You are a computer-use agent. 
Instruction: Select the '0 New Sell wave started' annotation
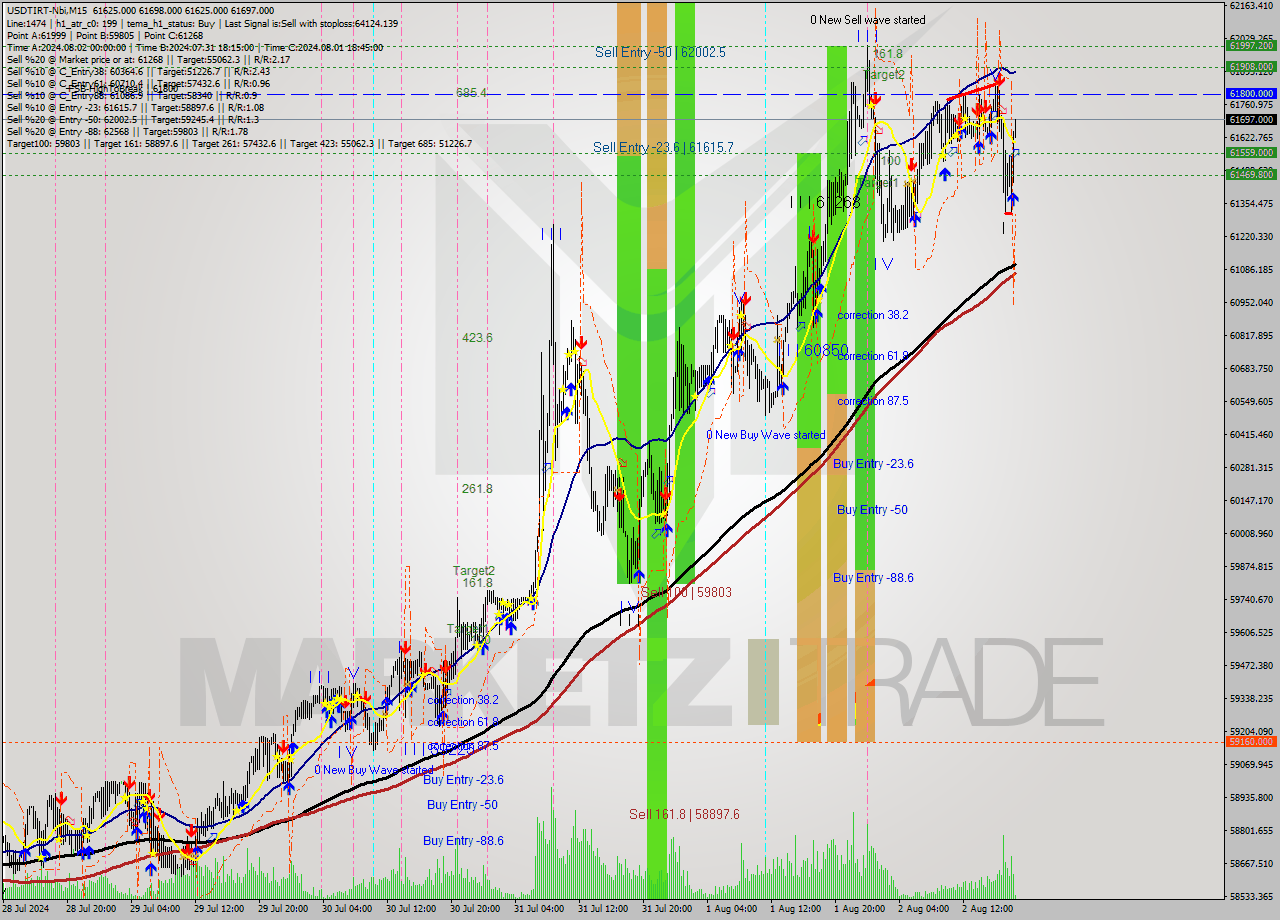coord(867,20)
